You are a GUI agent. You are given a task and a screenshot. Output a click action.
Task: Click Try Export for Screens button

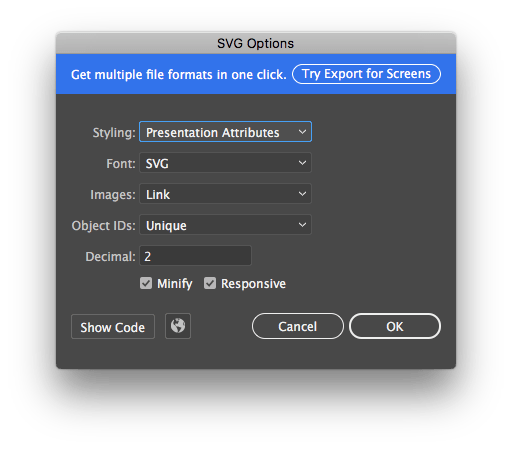pos(366,74)
